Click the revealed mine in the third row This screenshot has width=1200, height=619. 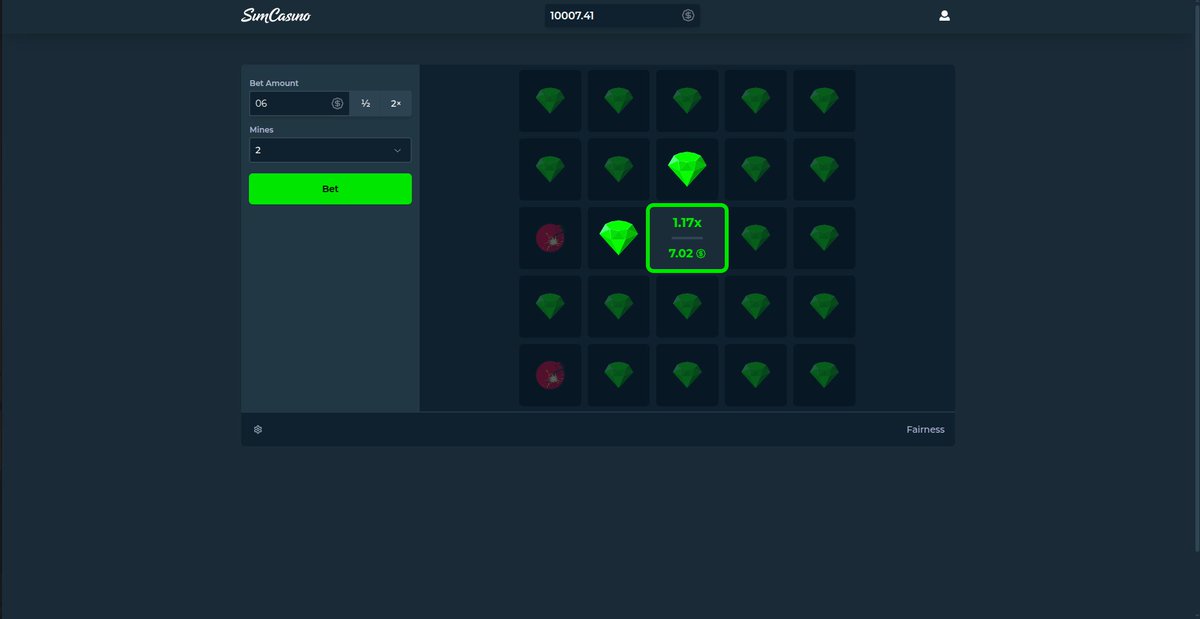click(550, 238)
